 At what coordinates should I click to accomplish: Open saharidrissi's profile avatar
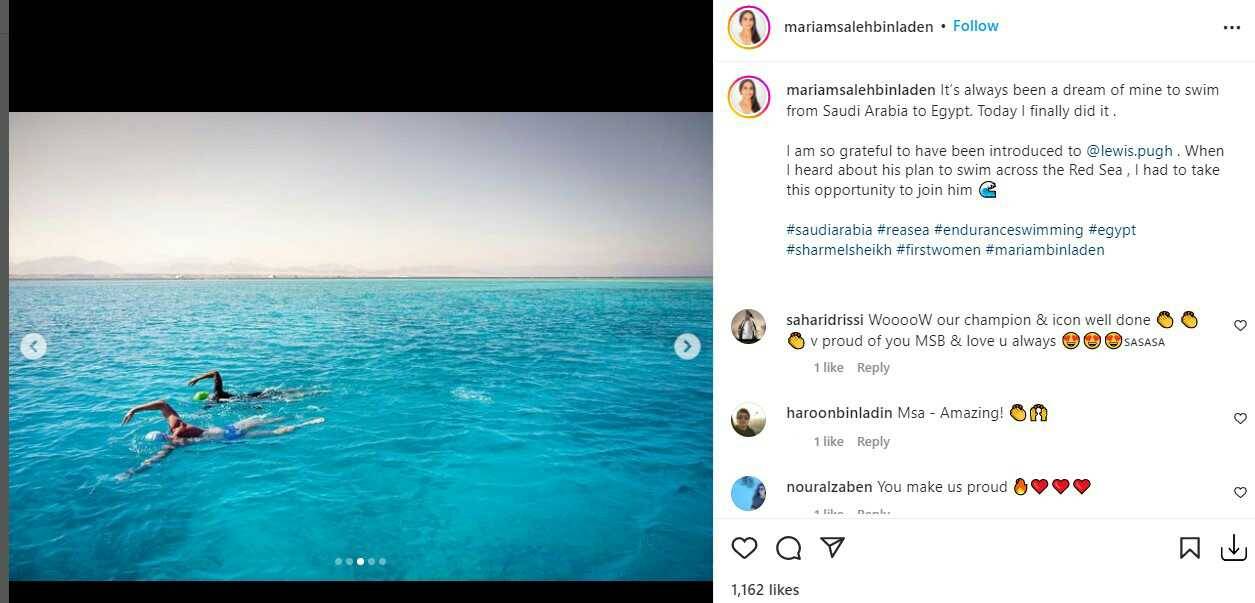(749, 327)
